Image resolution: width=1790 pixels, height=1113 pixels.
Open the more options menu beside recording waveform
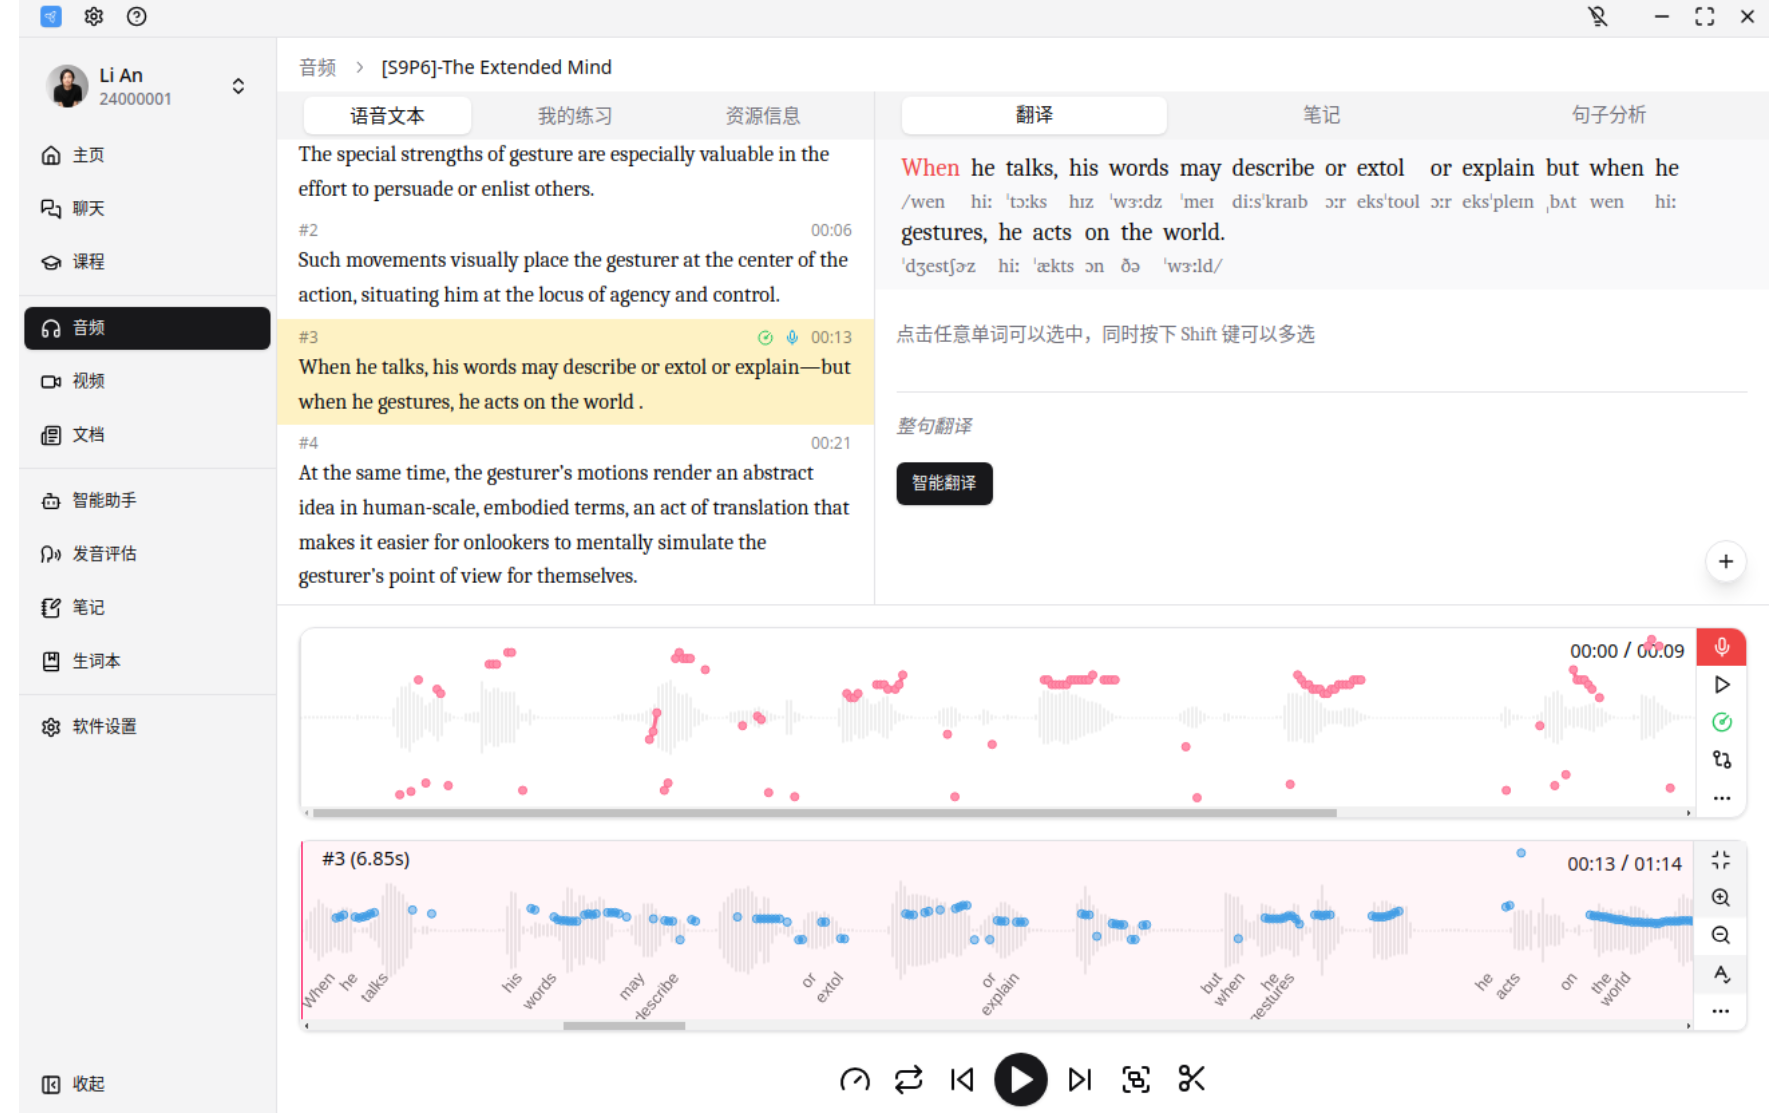pyautogui.click(x=1721, y=798)
